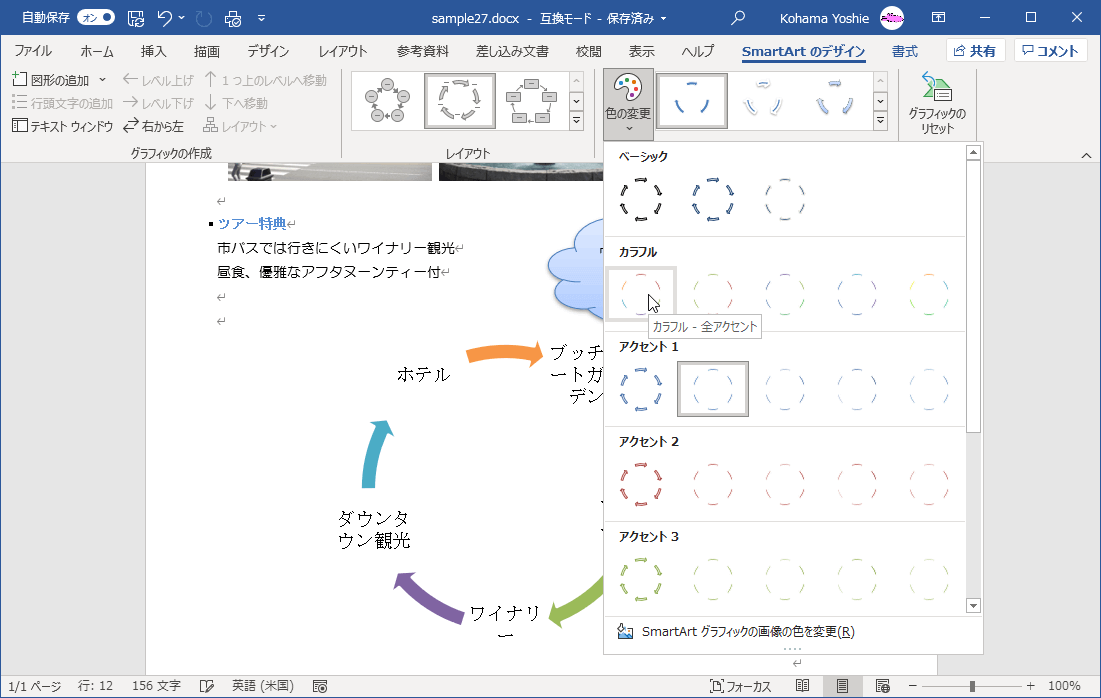Image resolution: width=1101 pixels, height=698 pixels.
Task: Open Customize Quick Access Toolbar dropdown
Action: [261, 18]
